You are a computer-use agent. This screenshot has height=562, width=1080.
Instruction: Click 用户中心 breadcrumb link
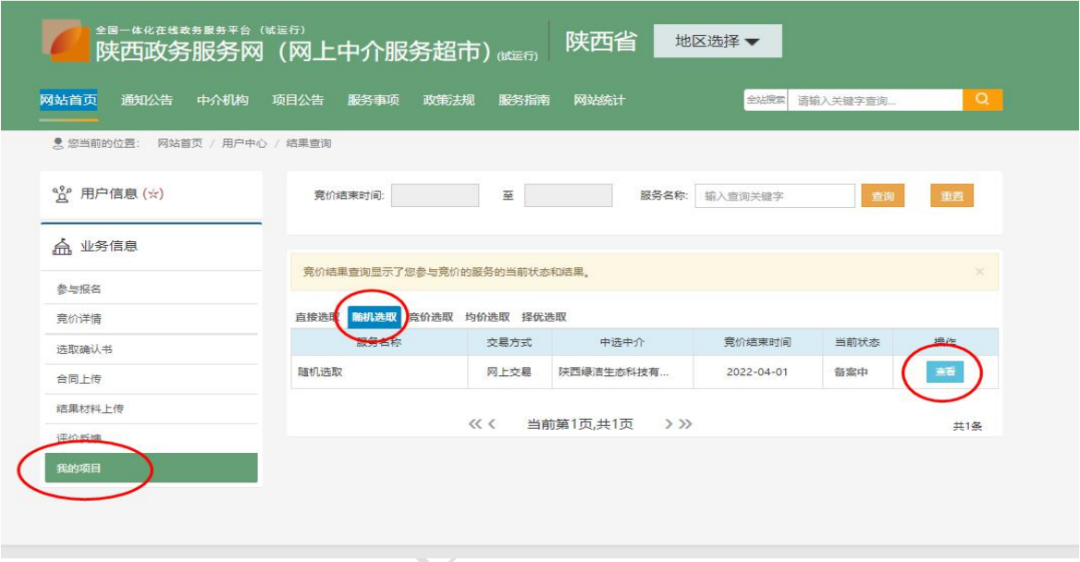pos(244,143)
